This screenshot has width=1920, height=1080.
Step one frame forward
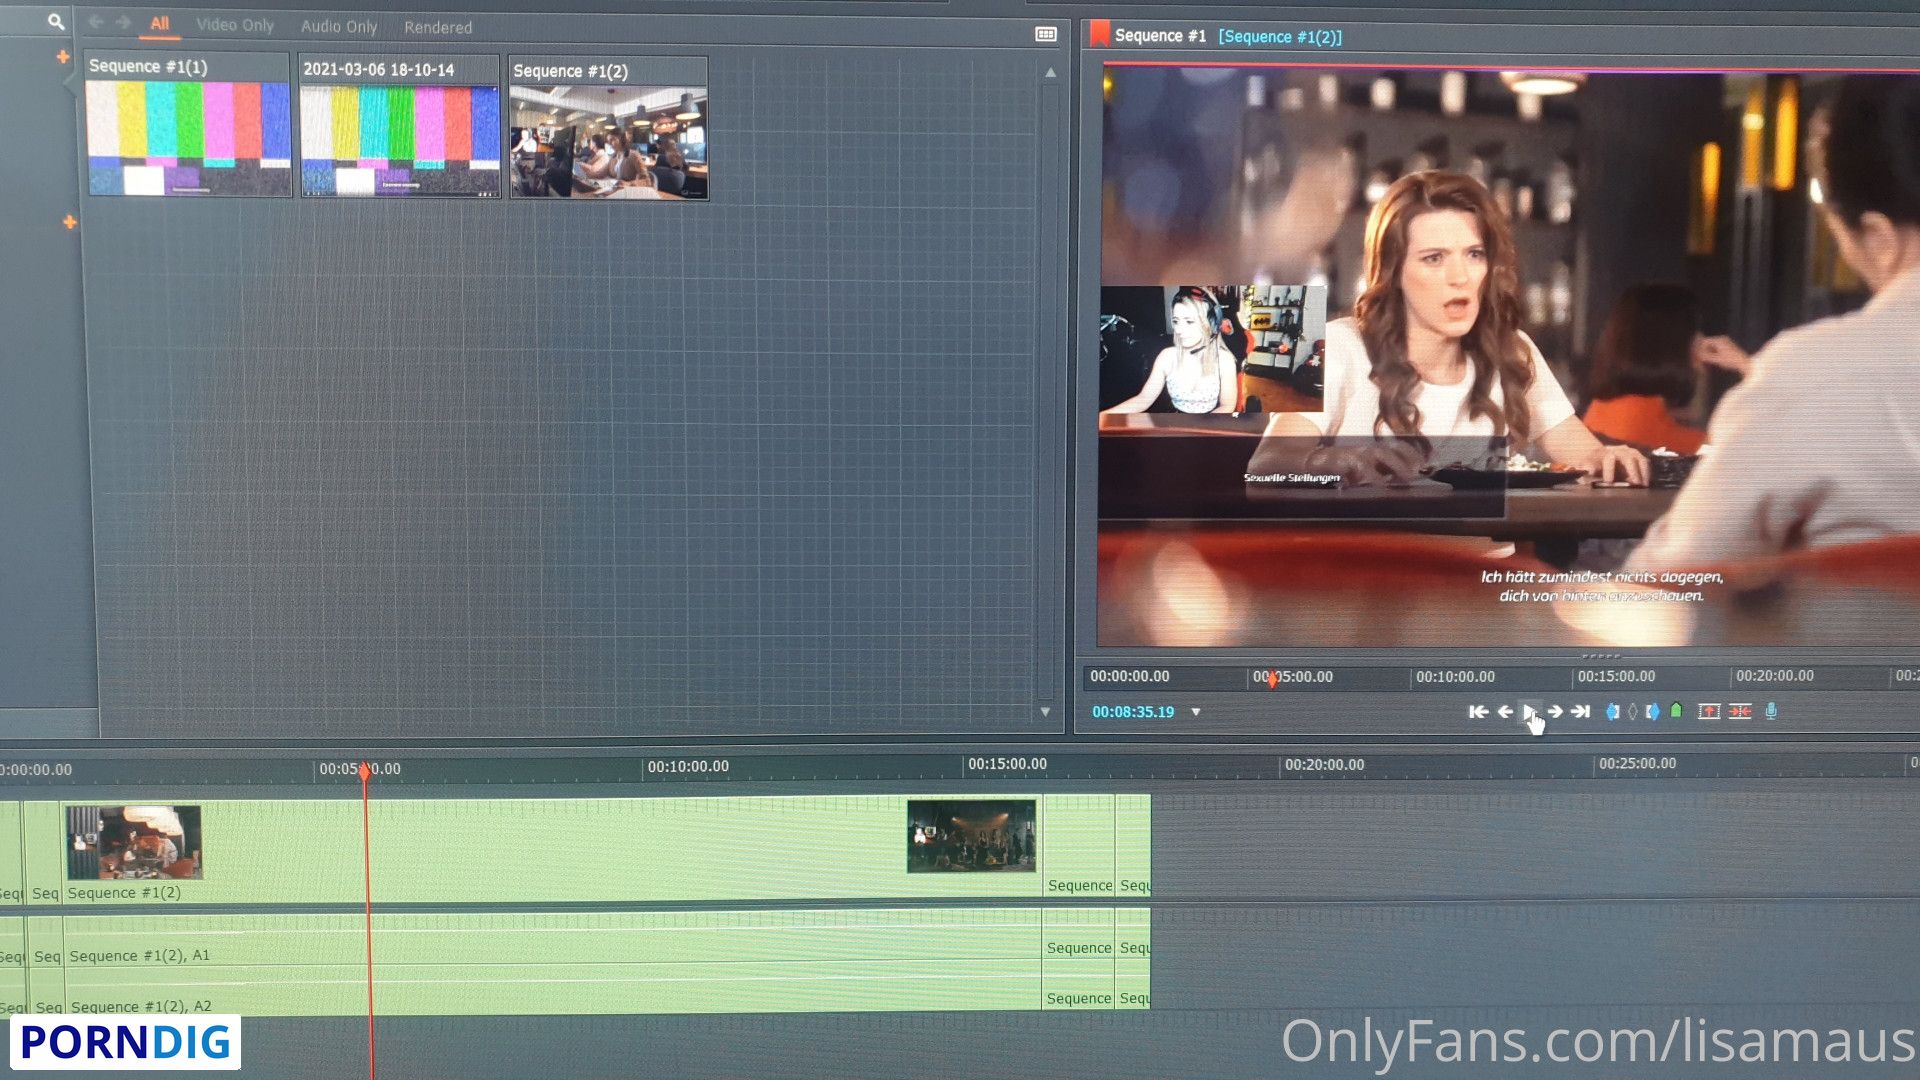[x=1555, y=712]
